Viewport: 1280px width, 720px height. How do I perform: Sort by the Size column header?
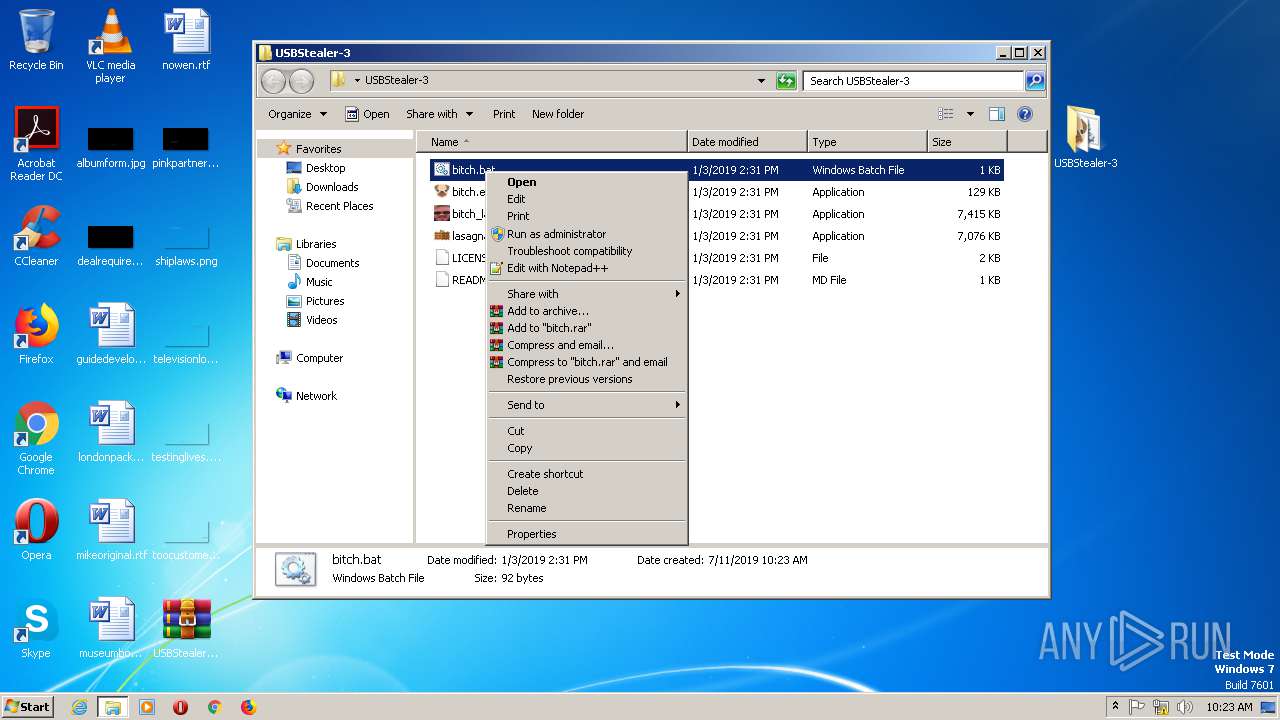pos(968,142)
